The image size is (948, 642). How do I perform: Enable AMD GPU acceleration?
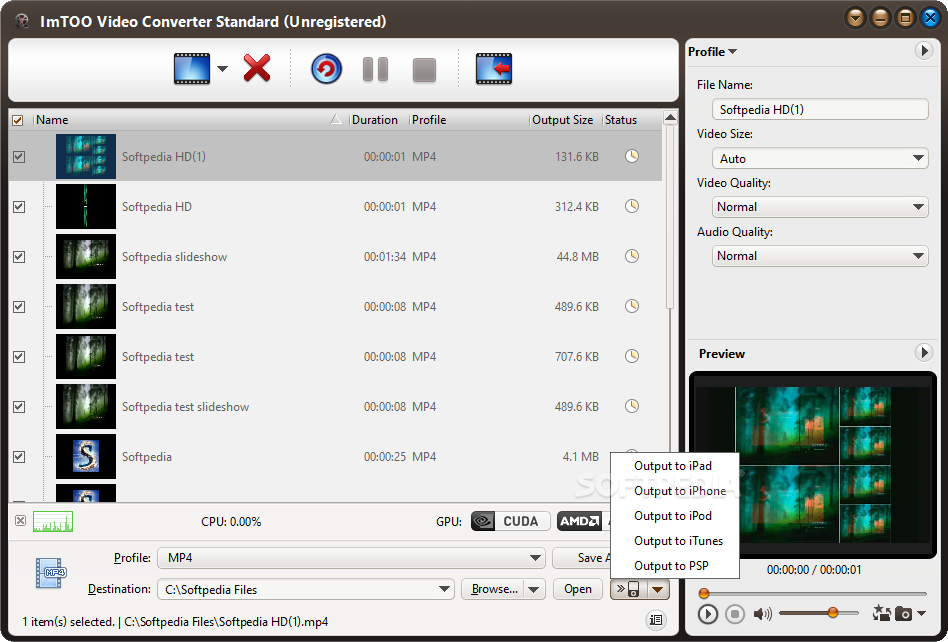tap(583, 521)
